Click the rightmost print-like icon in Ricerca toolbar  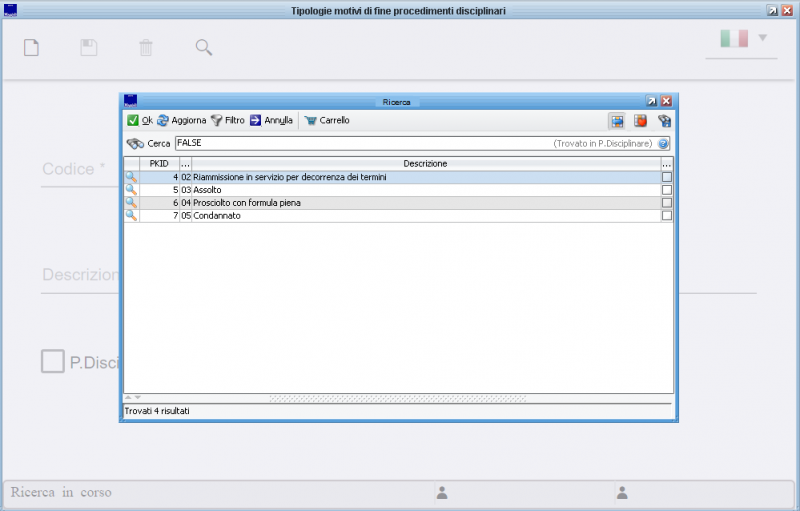click(x=664, y=121)
